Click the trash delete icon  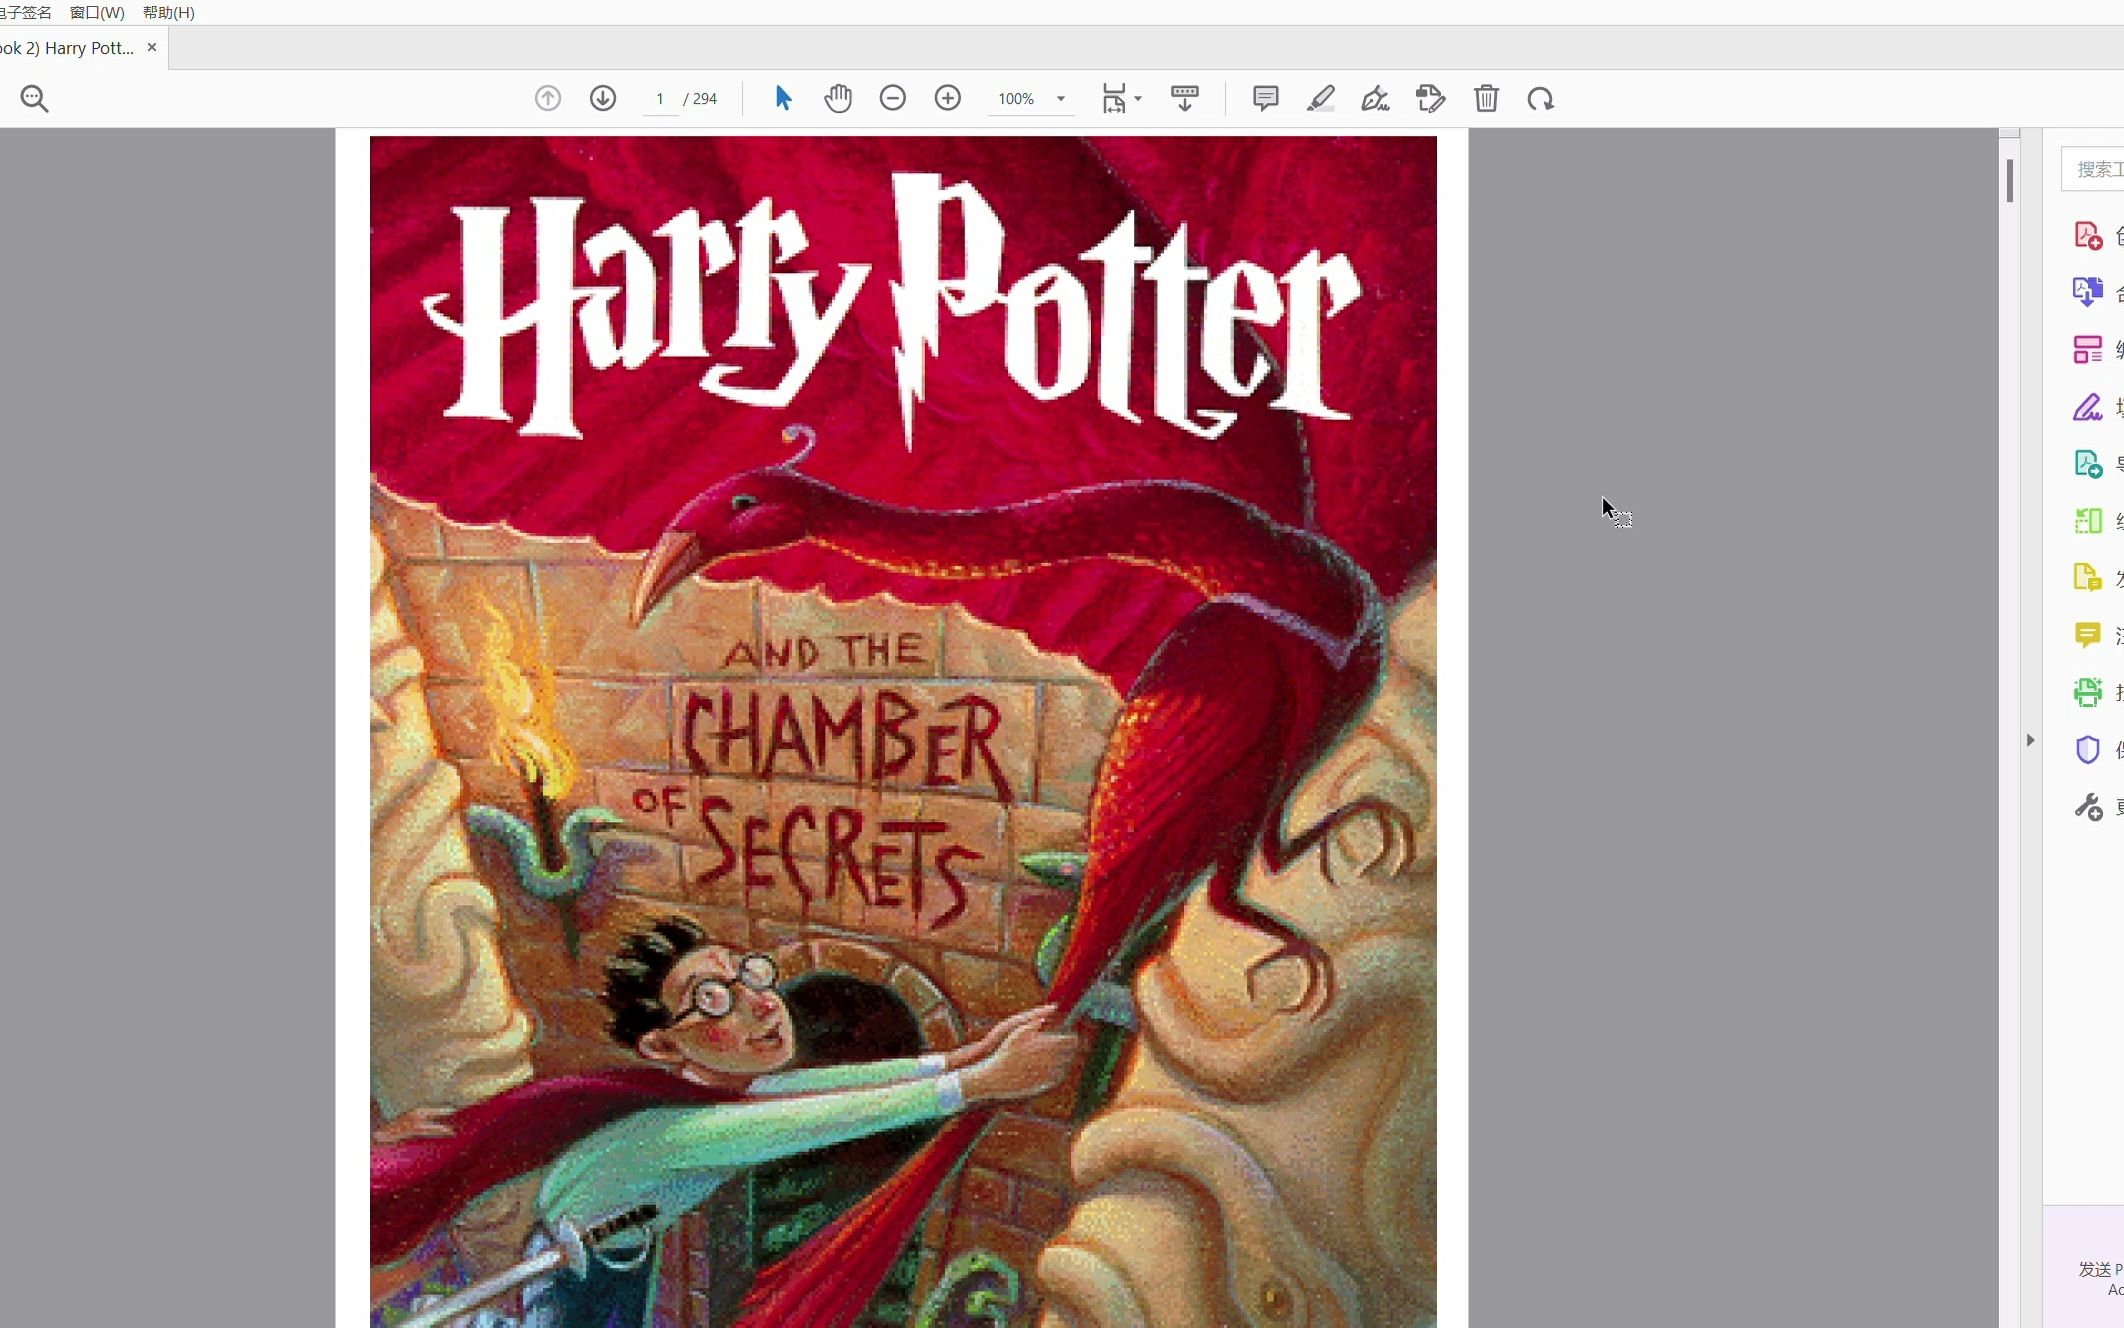(1486, 98)
